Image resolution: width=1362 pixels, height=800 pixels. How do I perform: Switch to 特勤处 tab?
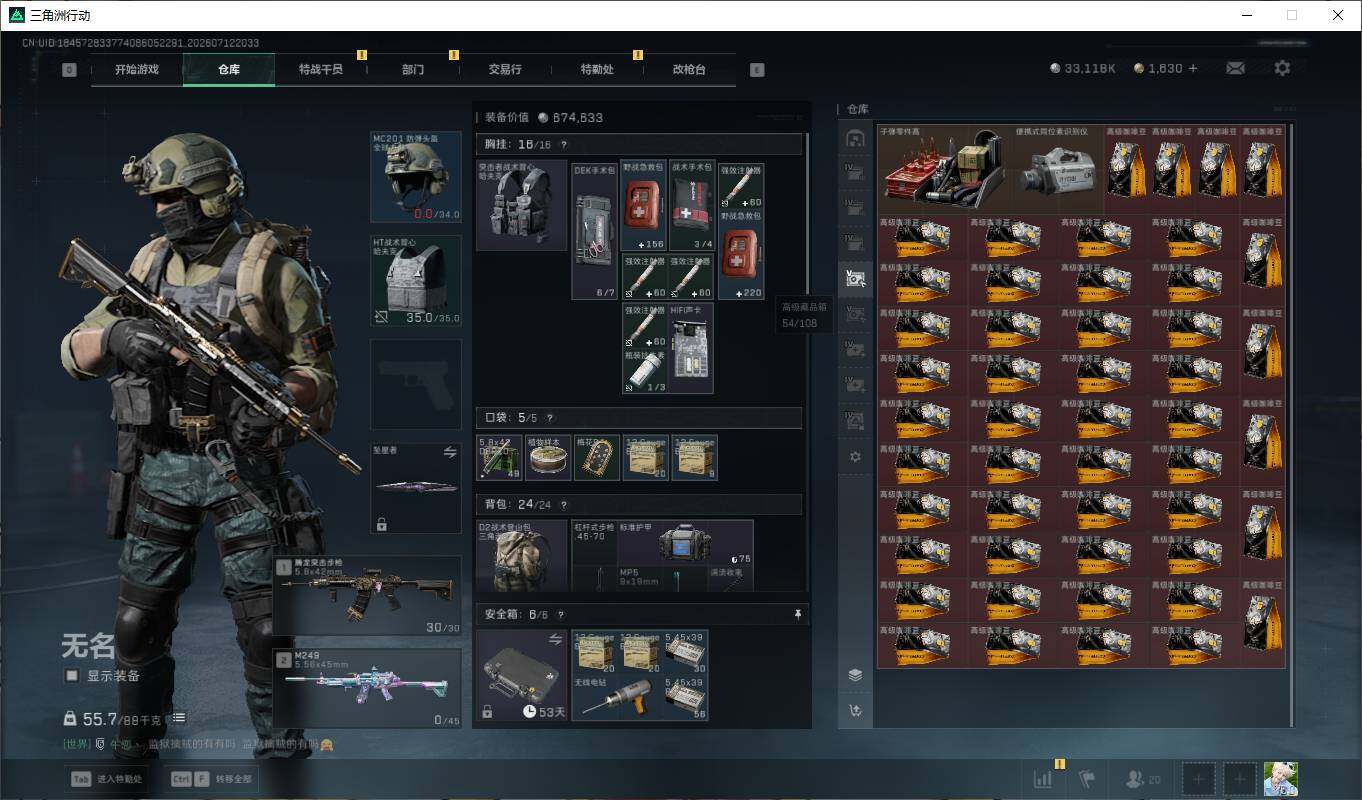tap(597, 70)
